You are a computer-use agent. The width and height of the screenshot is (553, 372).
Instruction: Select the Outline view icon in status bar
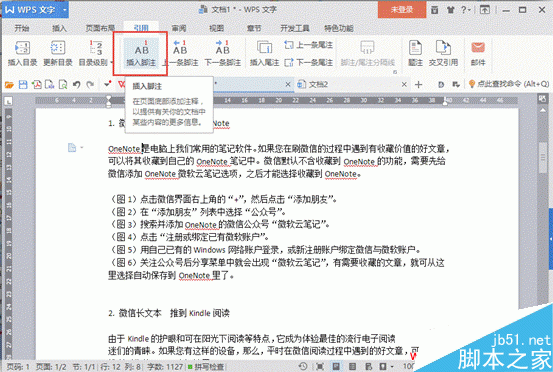pos(352,367)
